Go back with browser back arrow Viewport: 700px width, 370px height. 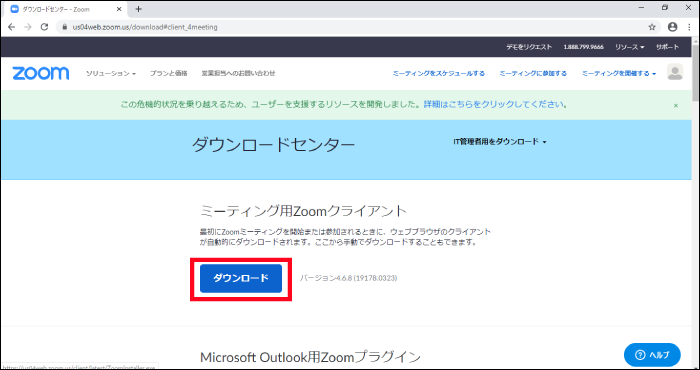click(12, 27)
